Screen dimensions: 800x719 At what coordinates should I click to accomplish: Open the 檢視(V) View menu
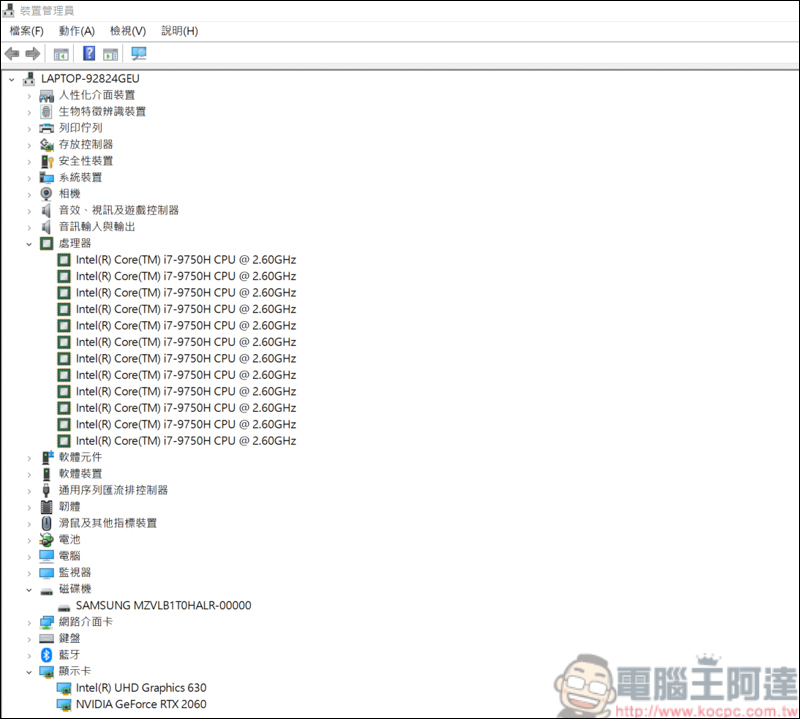point(128,31)
